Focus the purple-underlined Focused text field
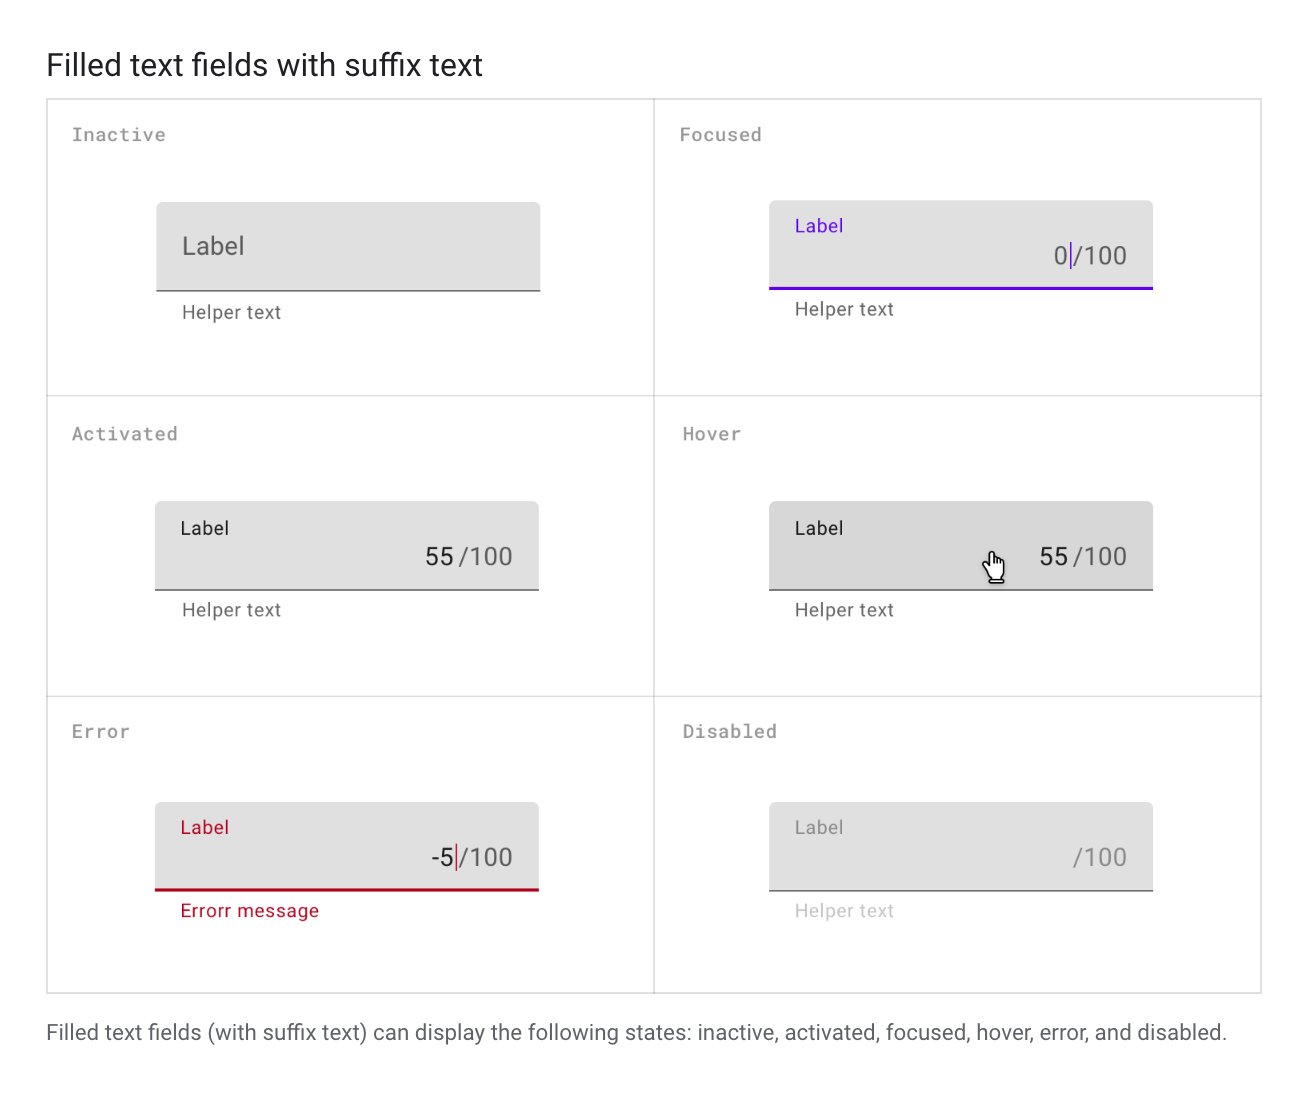Image resolution: width=1290 pixels, height=1096 pixels. (960, 245)
